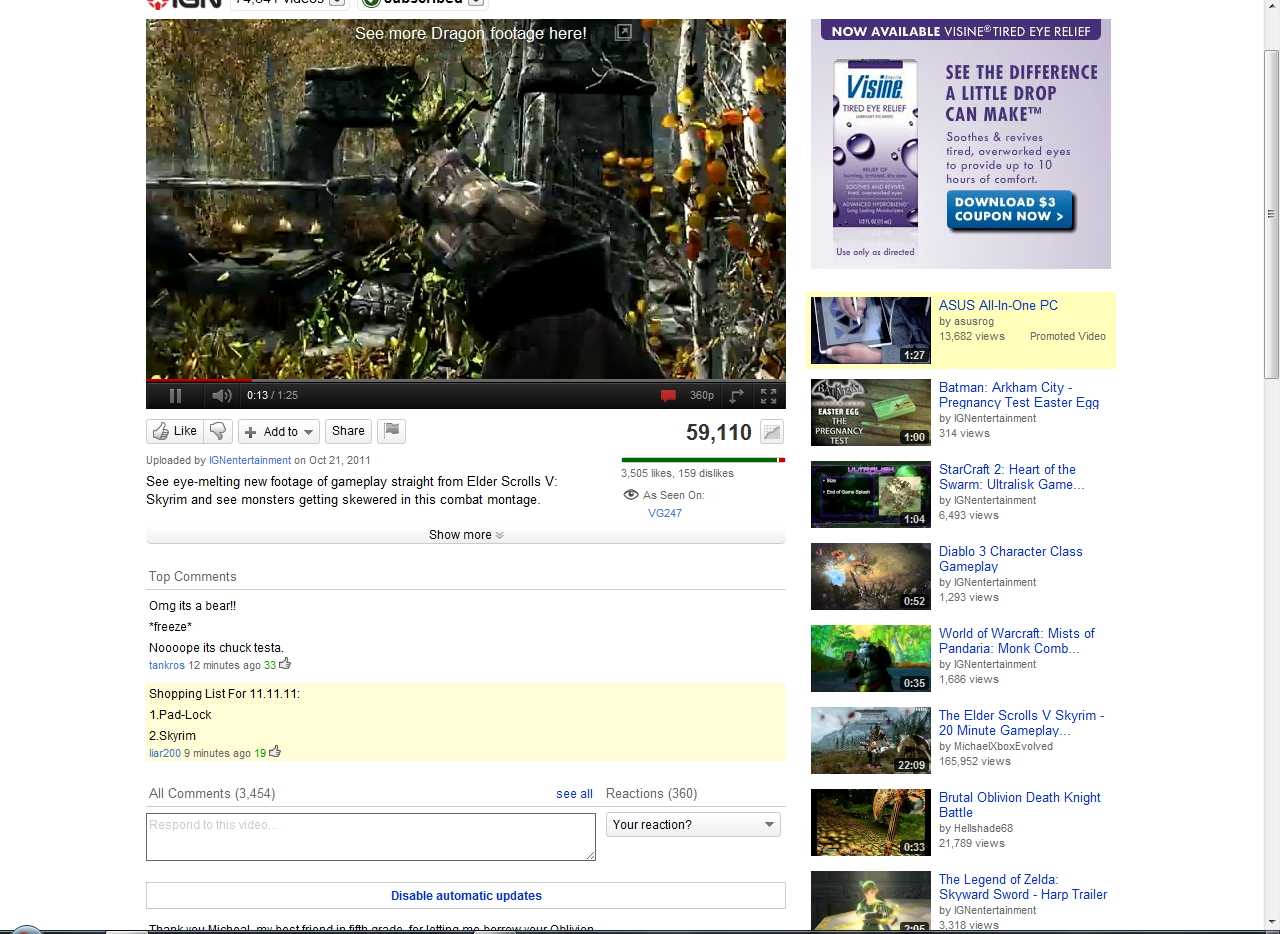Open the 360p quality menu
The height and width of the screenshot is (934, 1280).
(702, 396)
